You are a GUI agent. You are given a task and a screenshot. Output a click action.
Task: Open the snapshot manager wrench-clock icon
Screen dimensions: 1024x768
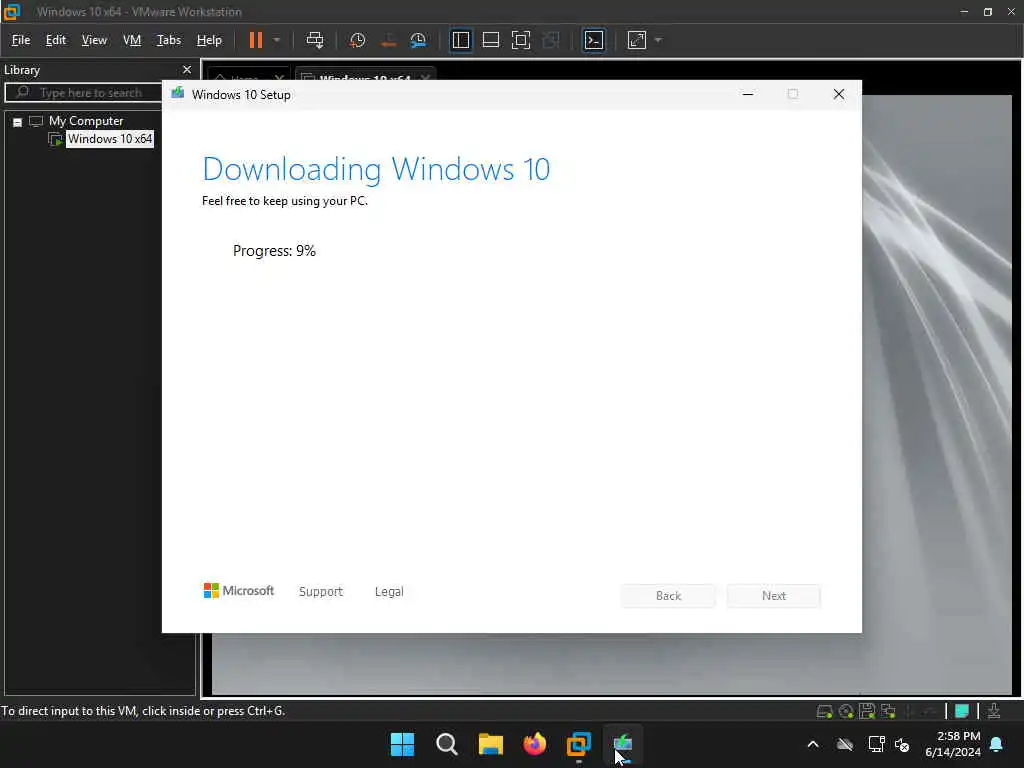click(x=418, y=40)
